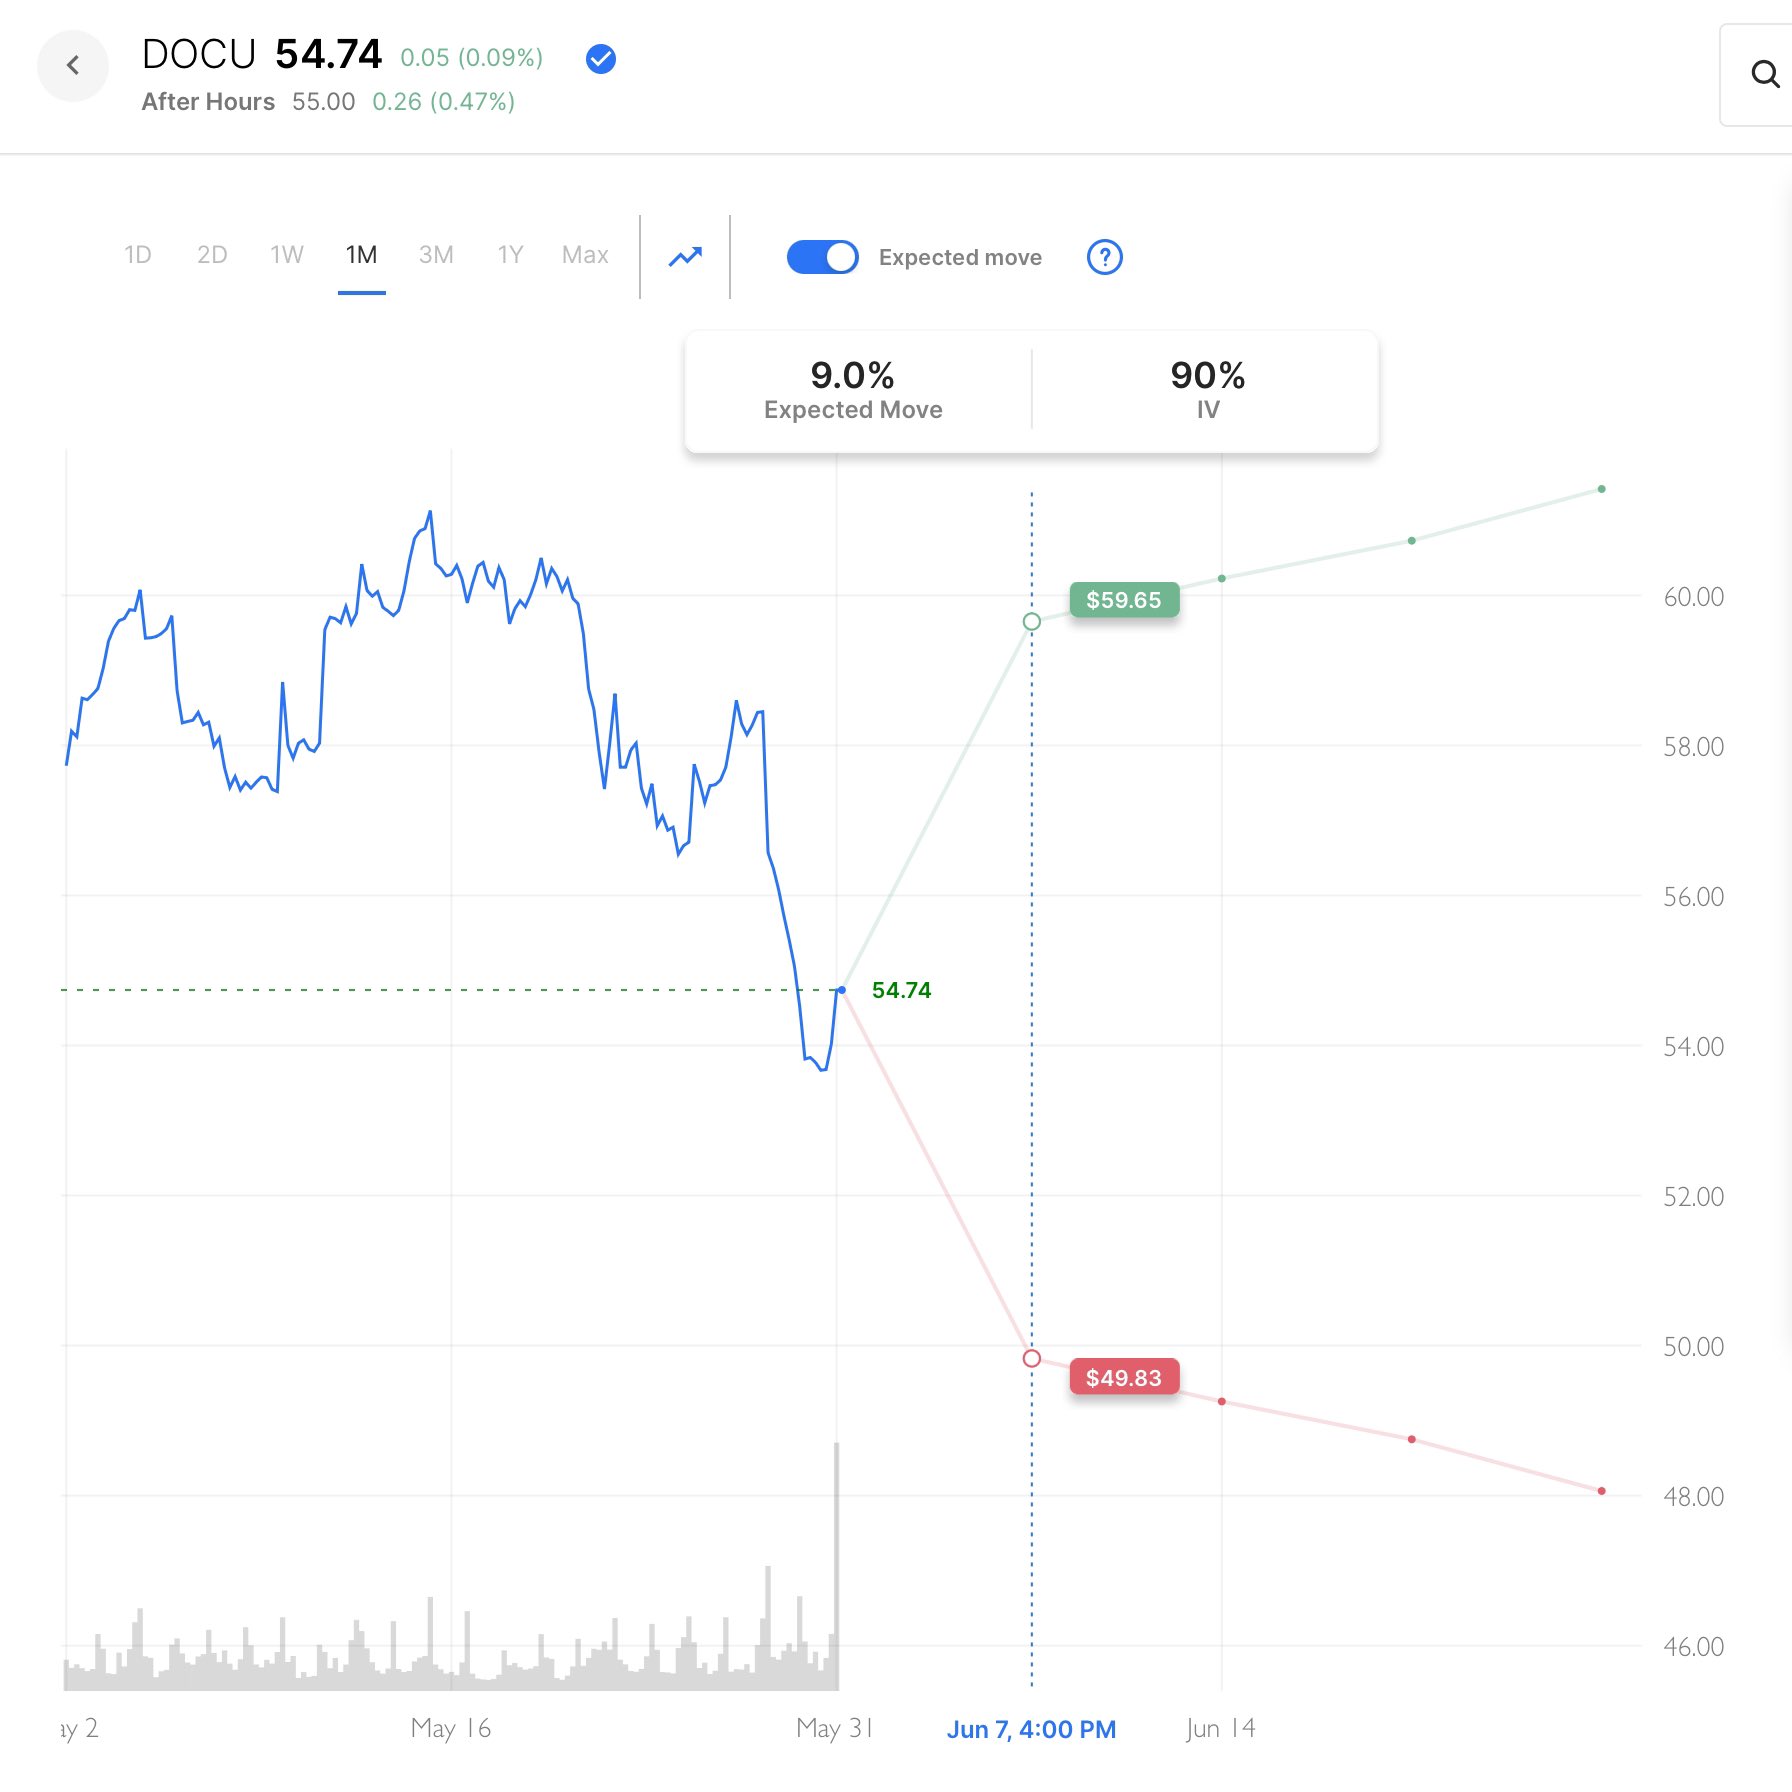Screen dimensions: 1792x1792
Task: Click the $49.83 lower price label
Action: pos(1124,1378)
